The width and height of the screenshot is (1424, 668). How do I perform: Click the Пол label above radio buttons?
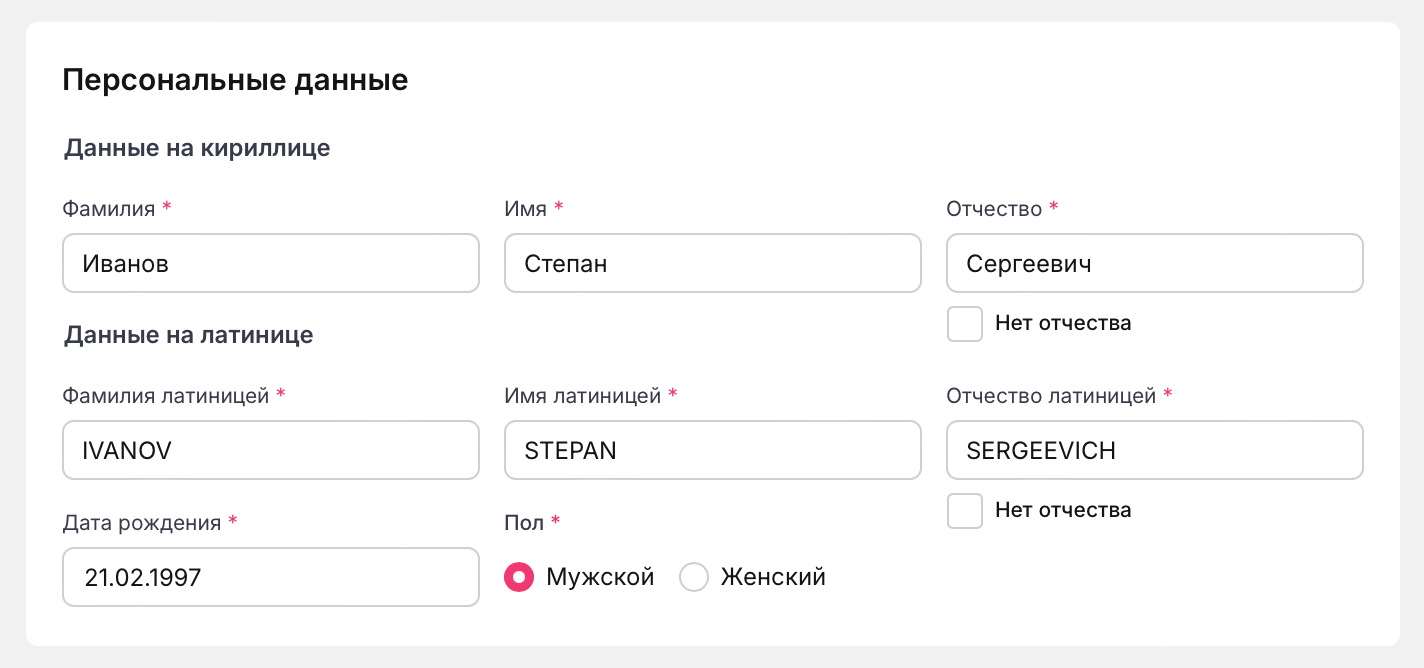524,523
